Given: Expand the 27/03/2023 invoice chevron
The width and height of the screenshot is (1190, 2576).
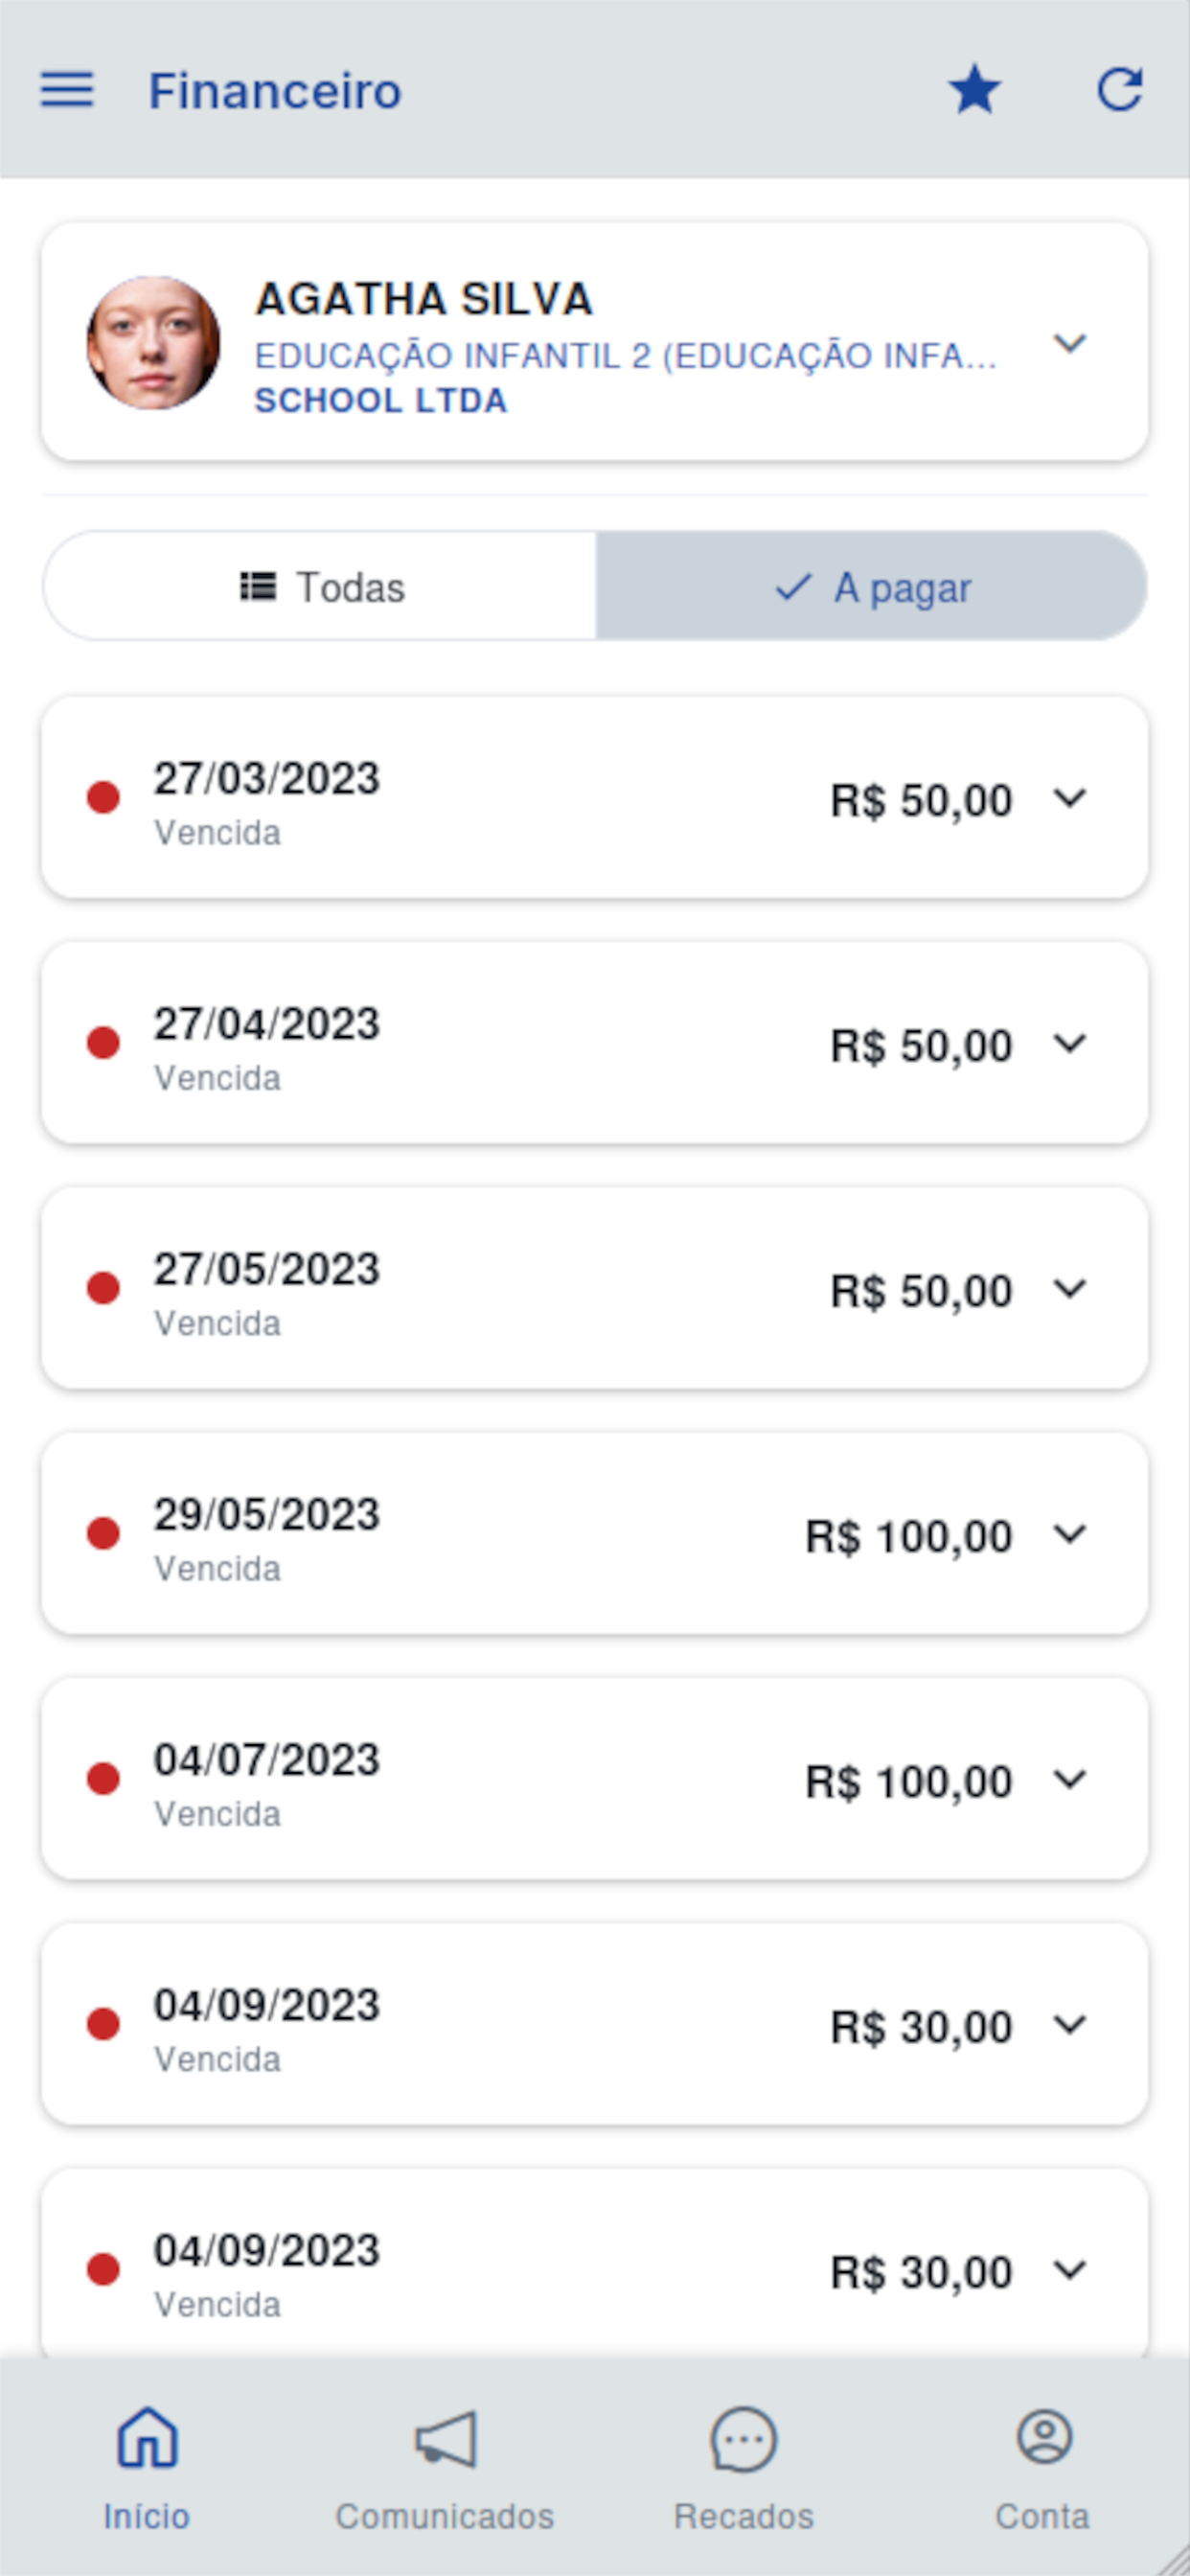Looking at the screenshot, I should (x=1069, y=798).
